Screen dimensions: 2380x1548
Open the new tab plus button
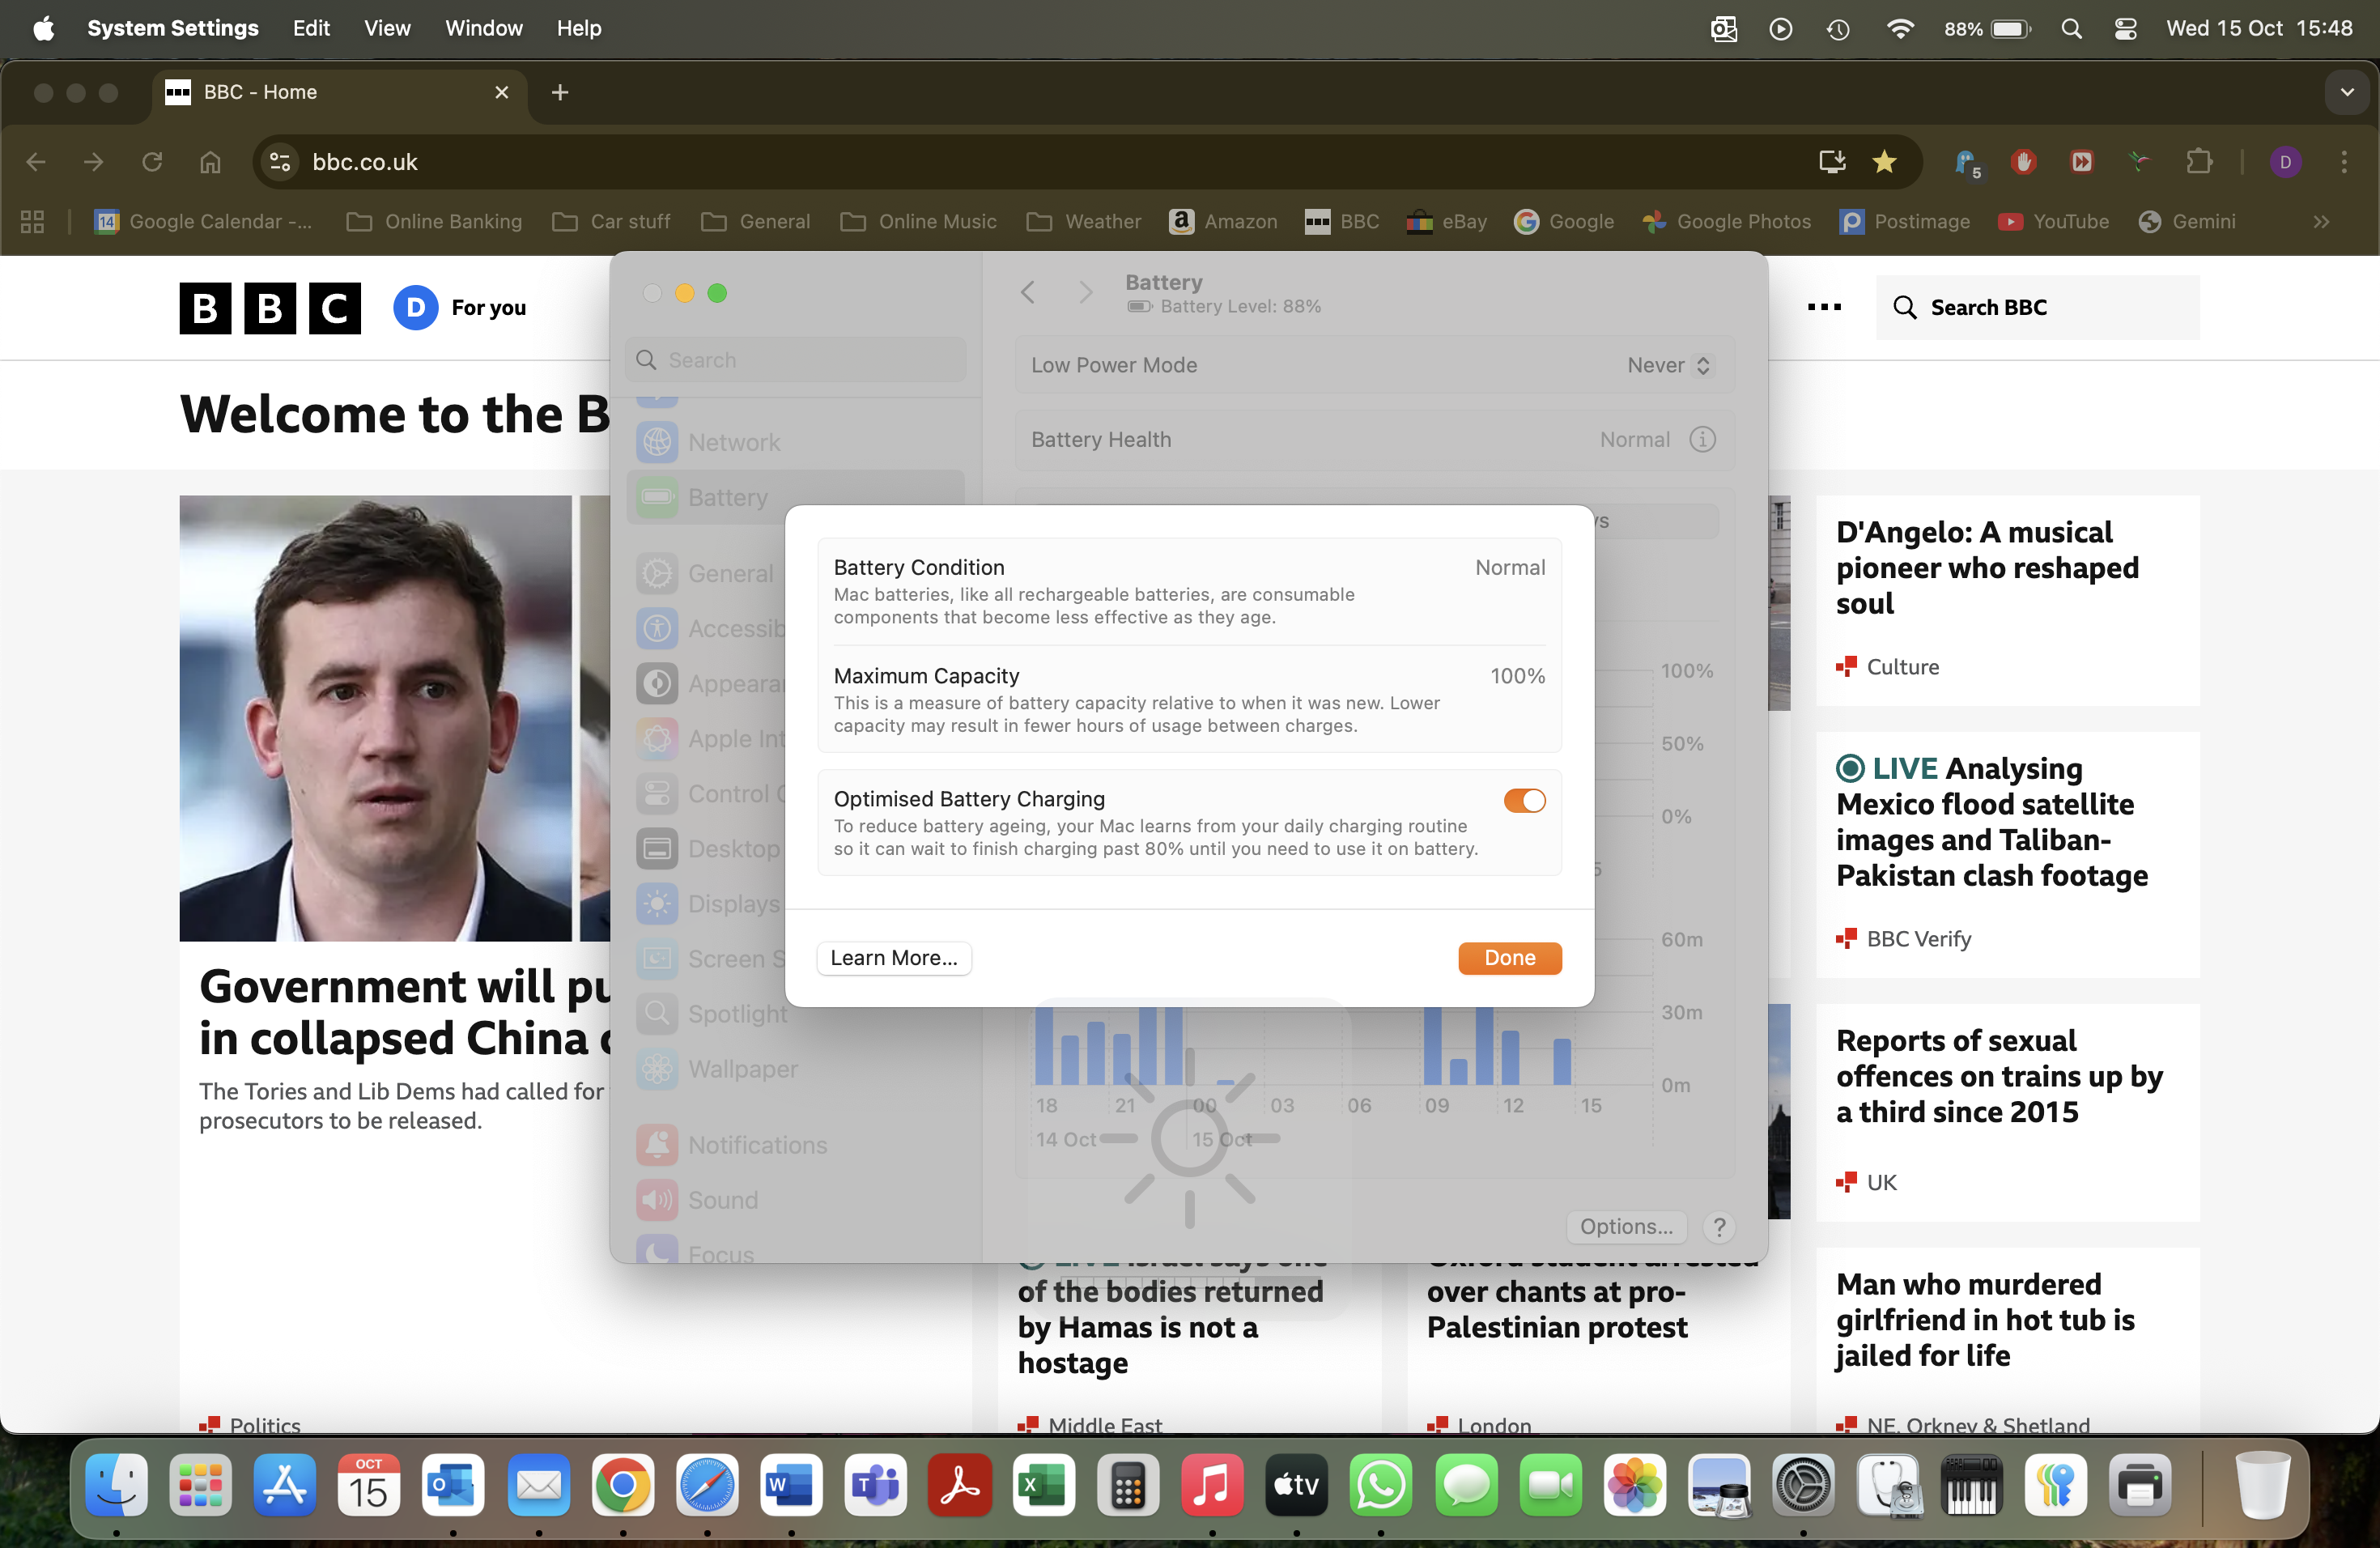(x=560, y=92)
